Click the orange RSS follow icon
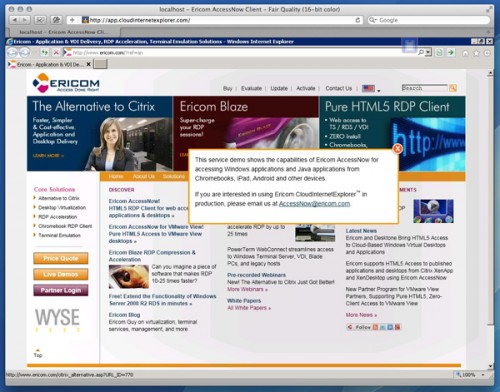Screen dimensions: 500x392 (375, 327)
